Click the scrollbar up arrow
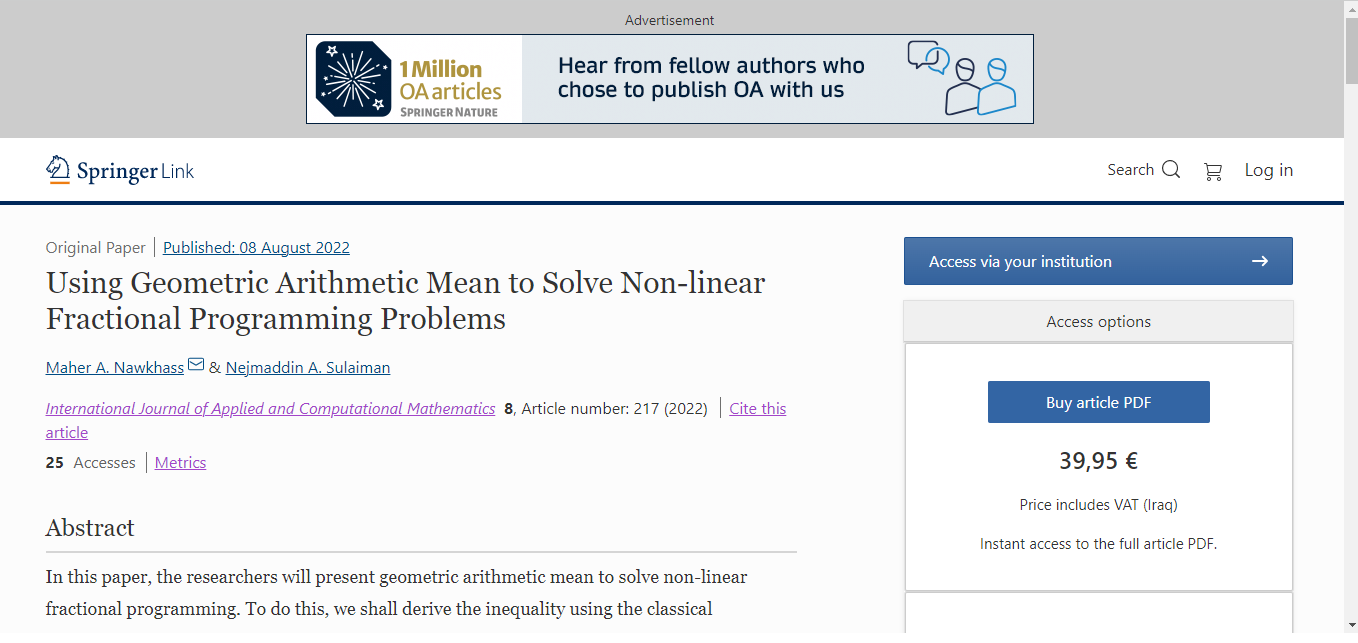 coord(1350,8)
